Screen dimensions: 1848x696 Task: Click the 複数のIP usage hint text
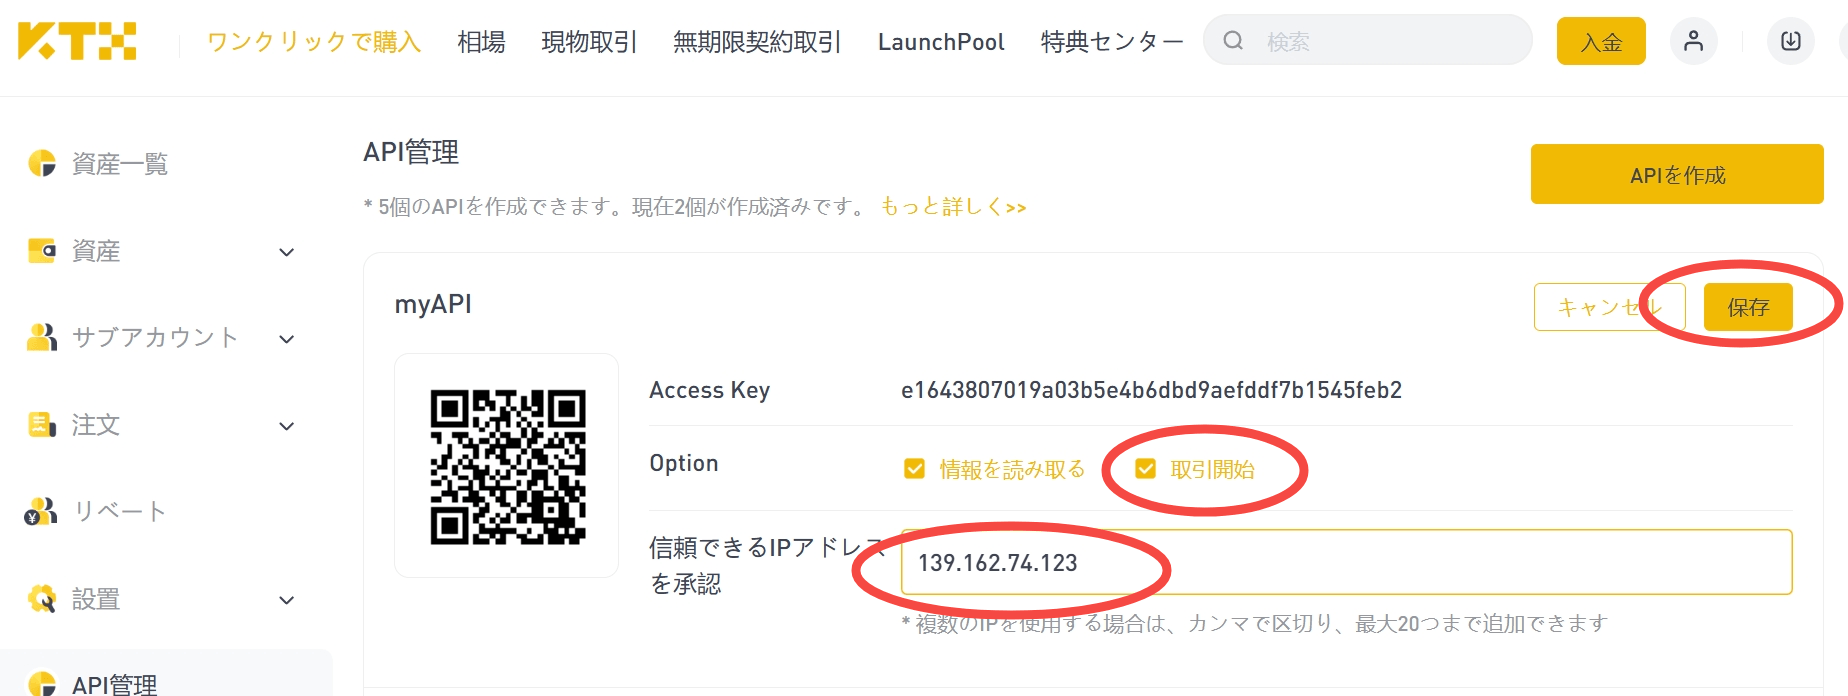coord(1254,623)
